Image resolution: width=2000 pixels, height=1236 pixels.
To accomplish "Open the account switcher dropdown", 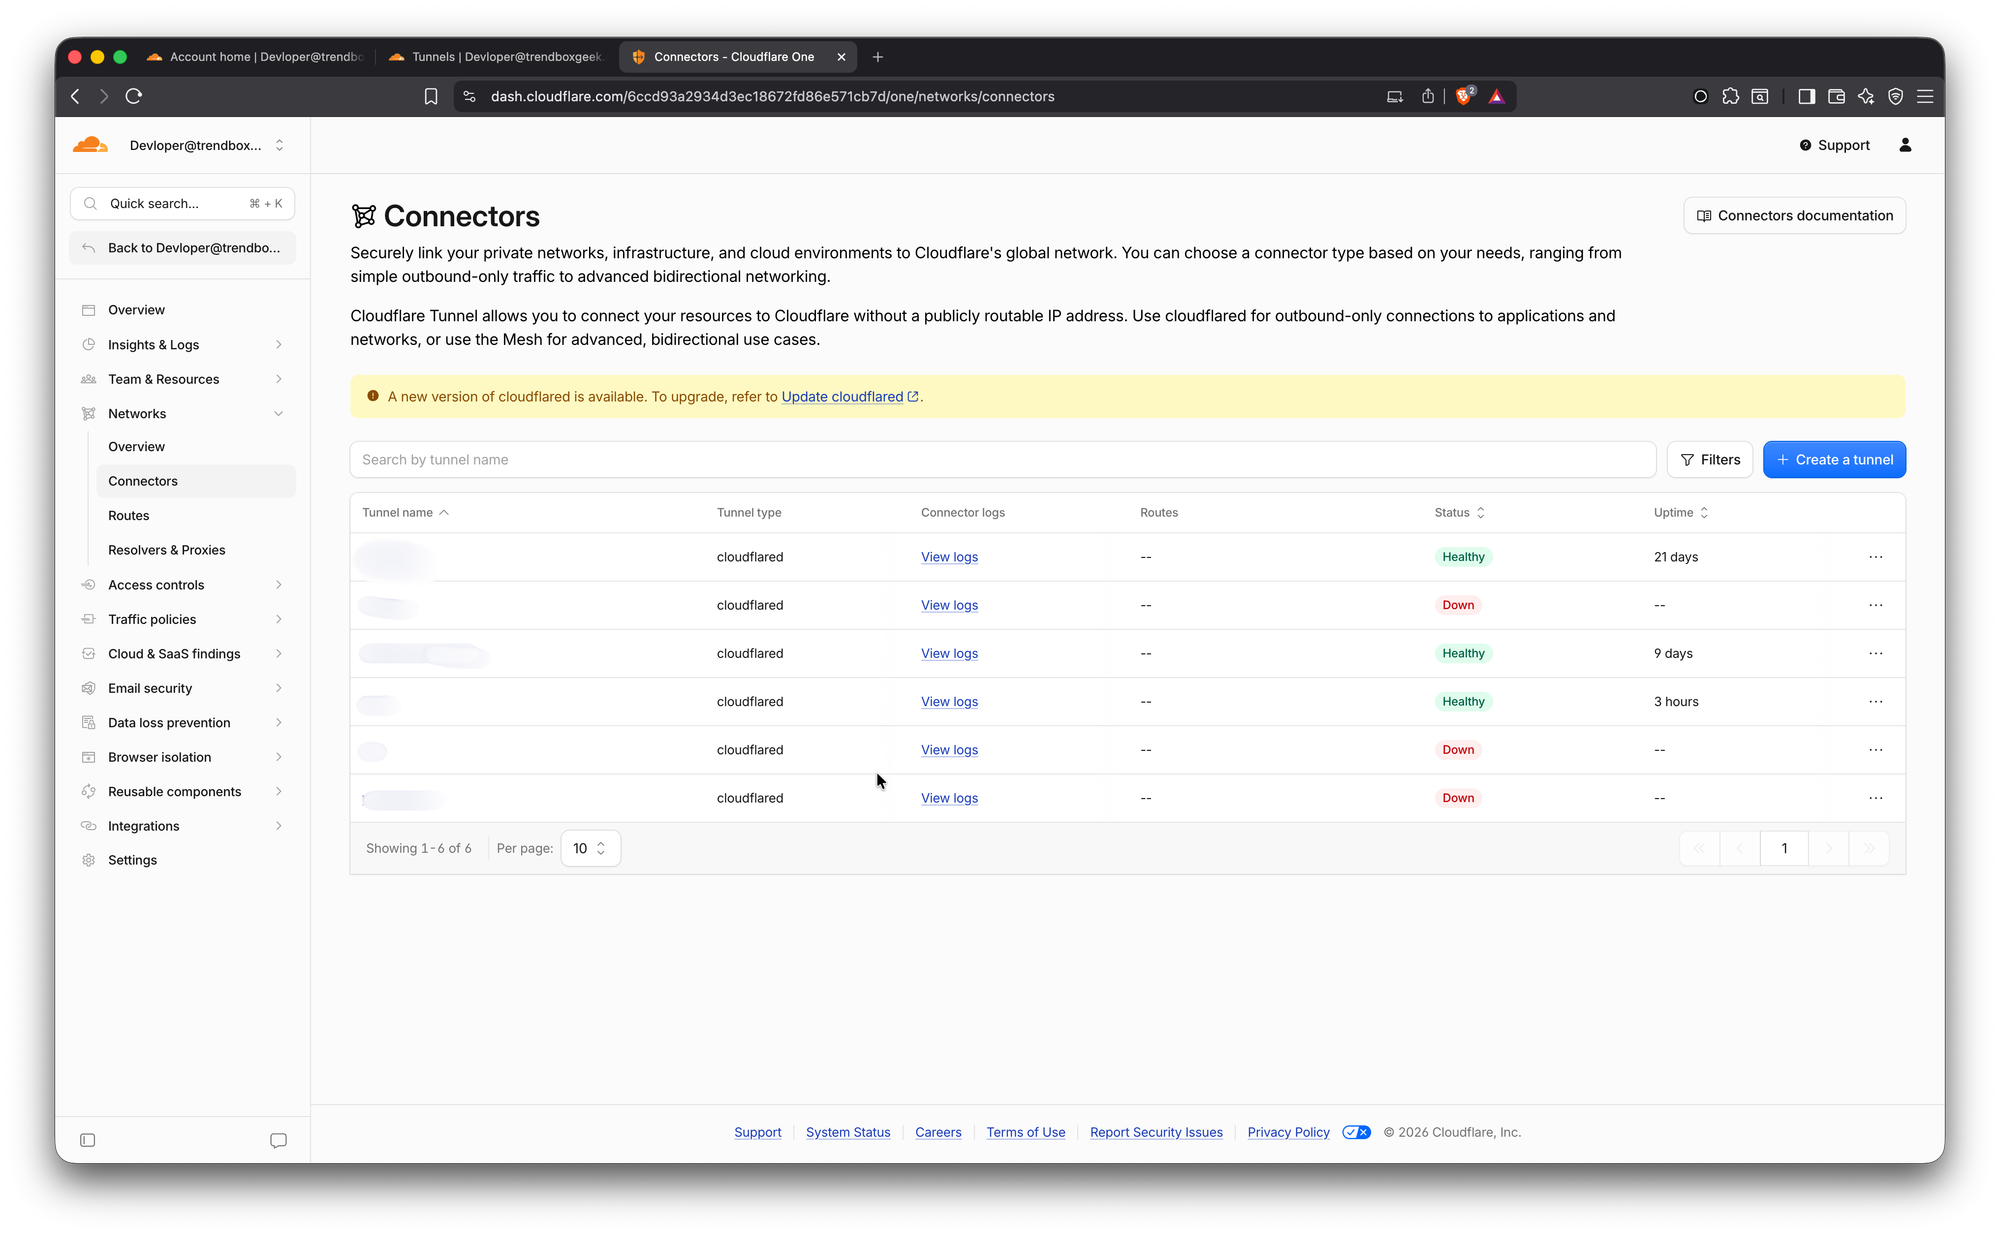I will coord(207,145).
